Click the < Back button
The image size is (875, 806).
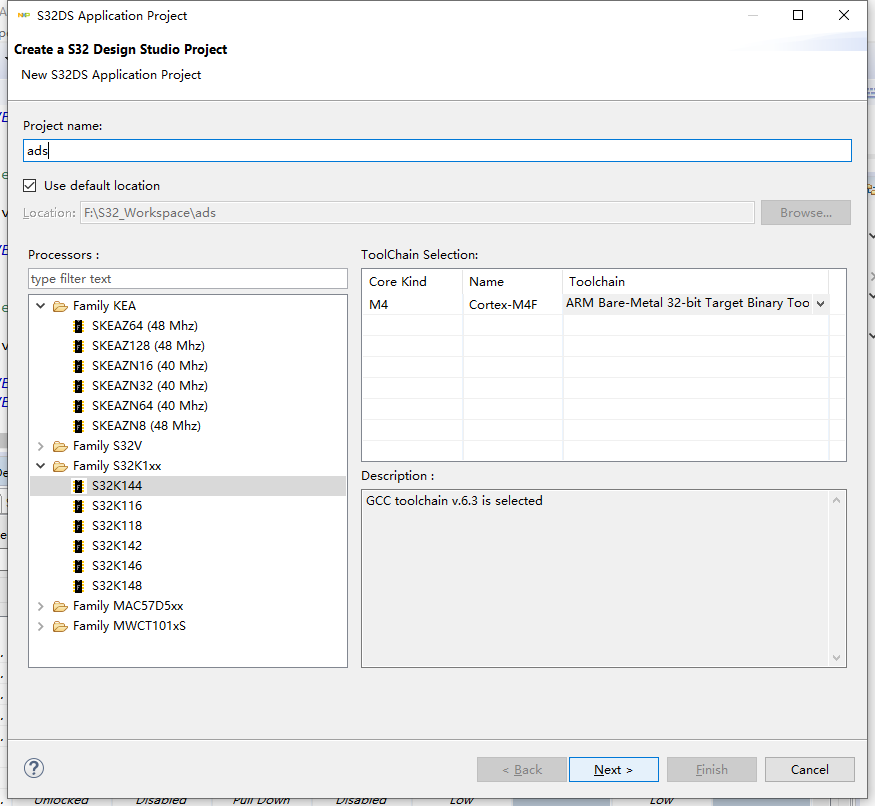coord(522,770)
